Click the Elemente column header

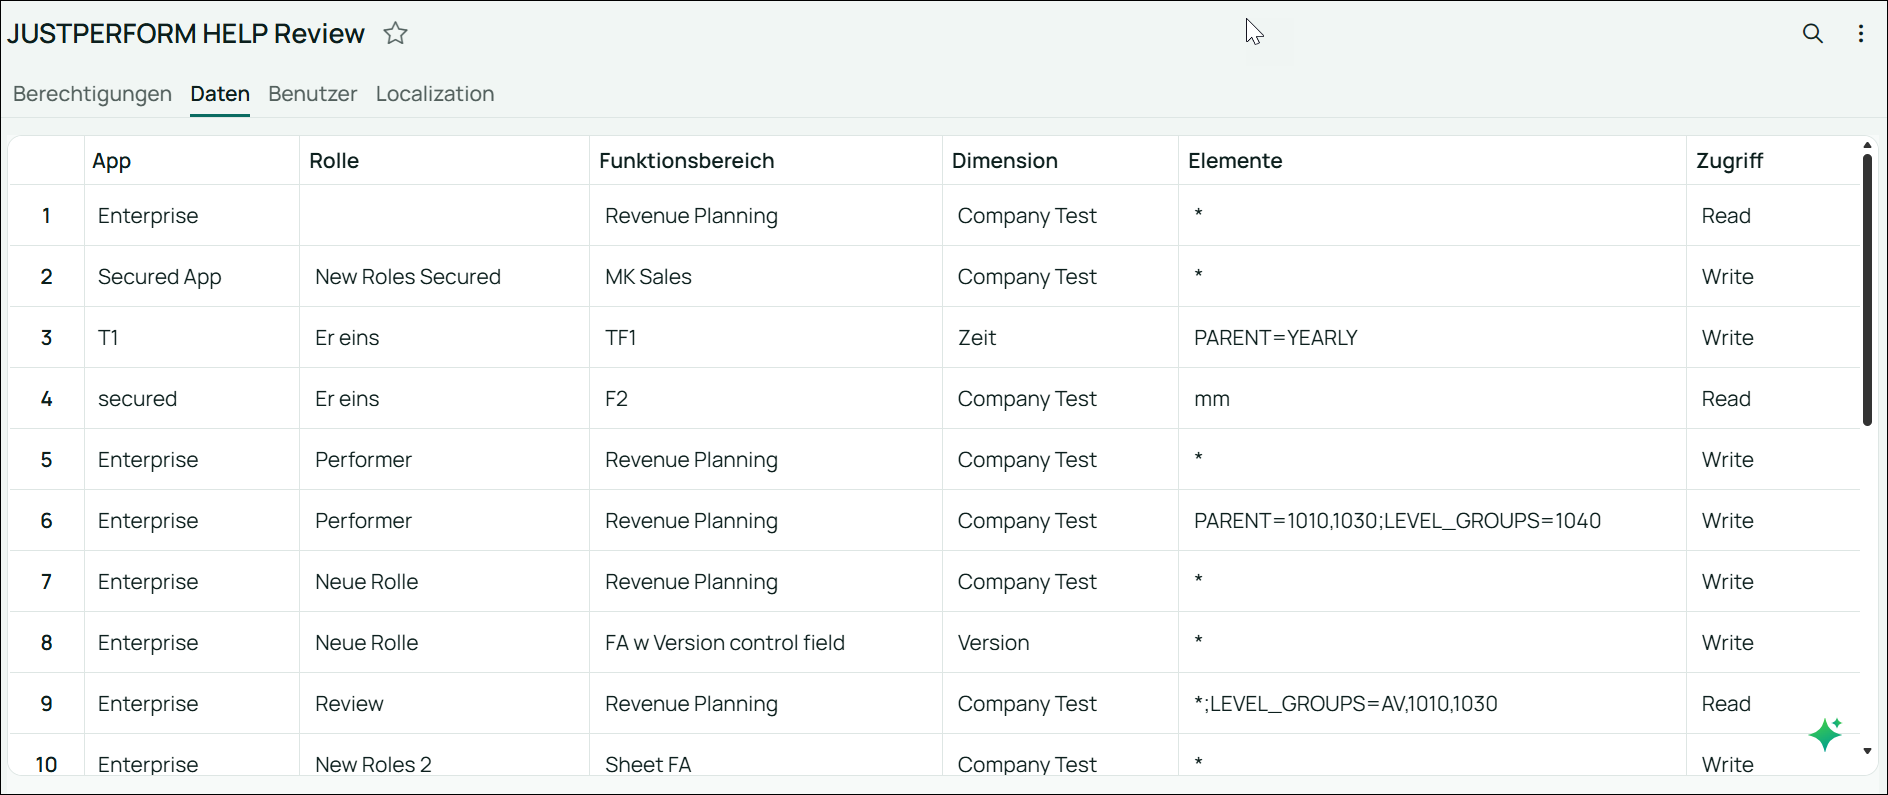(1432, 161)
